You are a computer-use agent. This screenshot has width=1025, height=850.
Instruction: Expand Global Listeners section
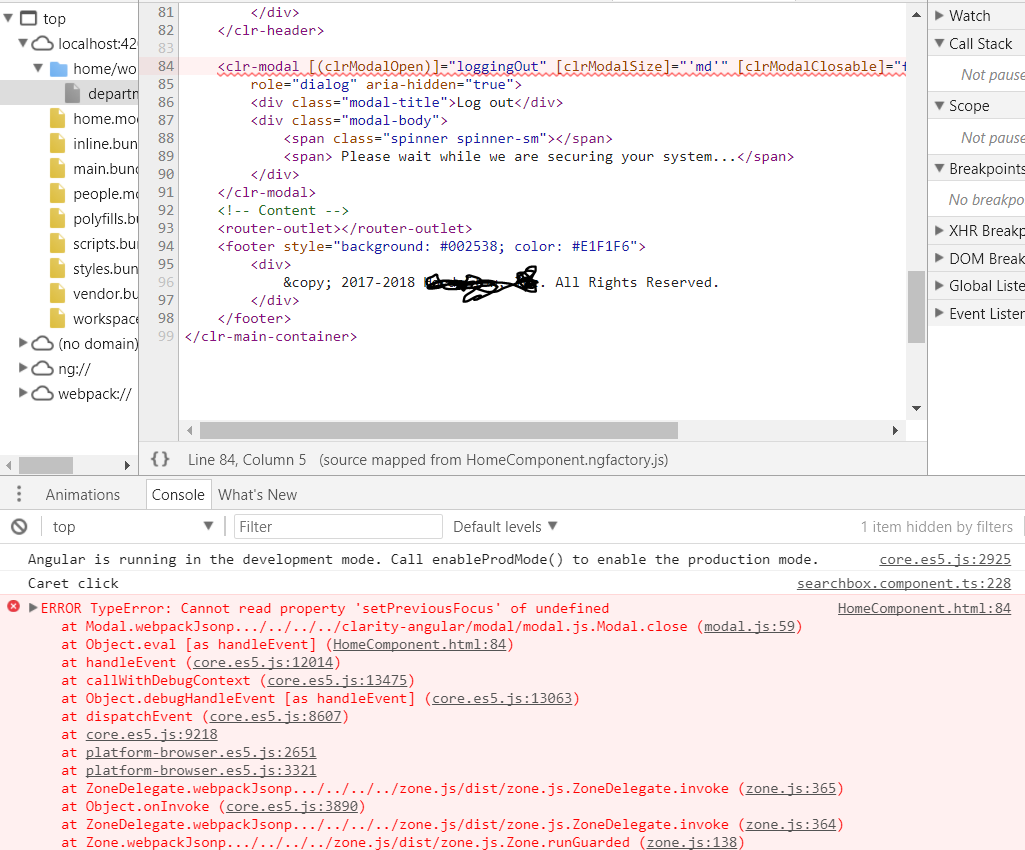pos(939,285)
